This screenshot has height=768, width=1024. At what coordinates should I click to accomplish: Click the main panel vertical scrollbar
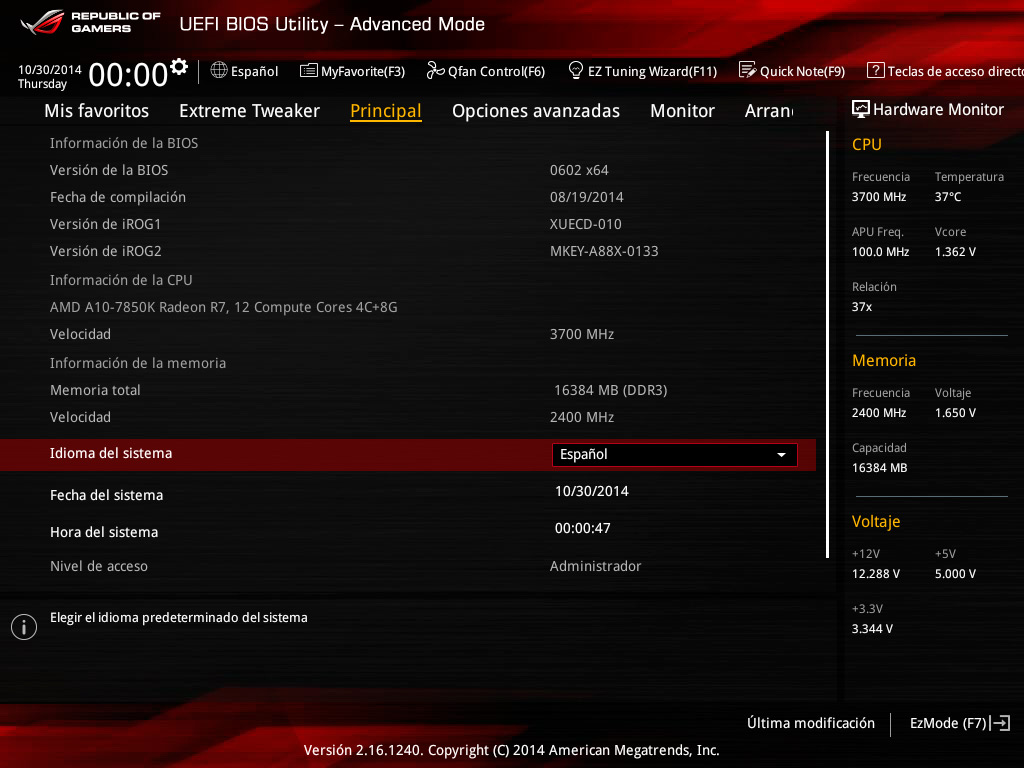click(827, 344)
